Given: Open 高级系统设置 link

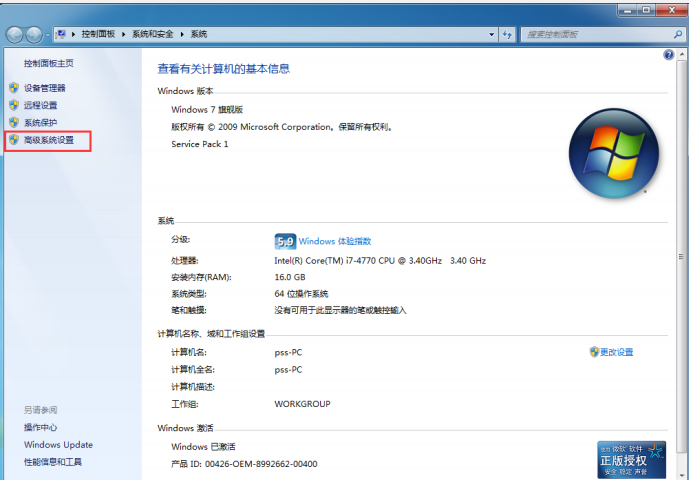Looking at the screenshot, I should pos(49,140).
